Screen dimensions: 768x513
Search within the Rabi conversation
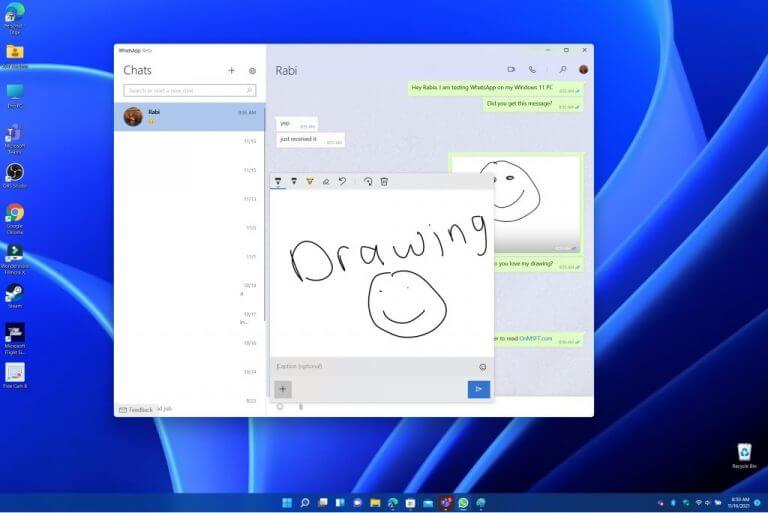click(x=563, y=70)
